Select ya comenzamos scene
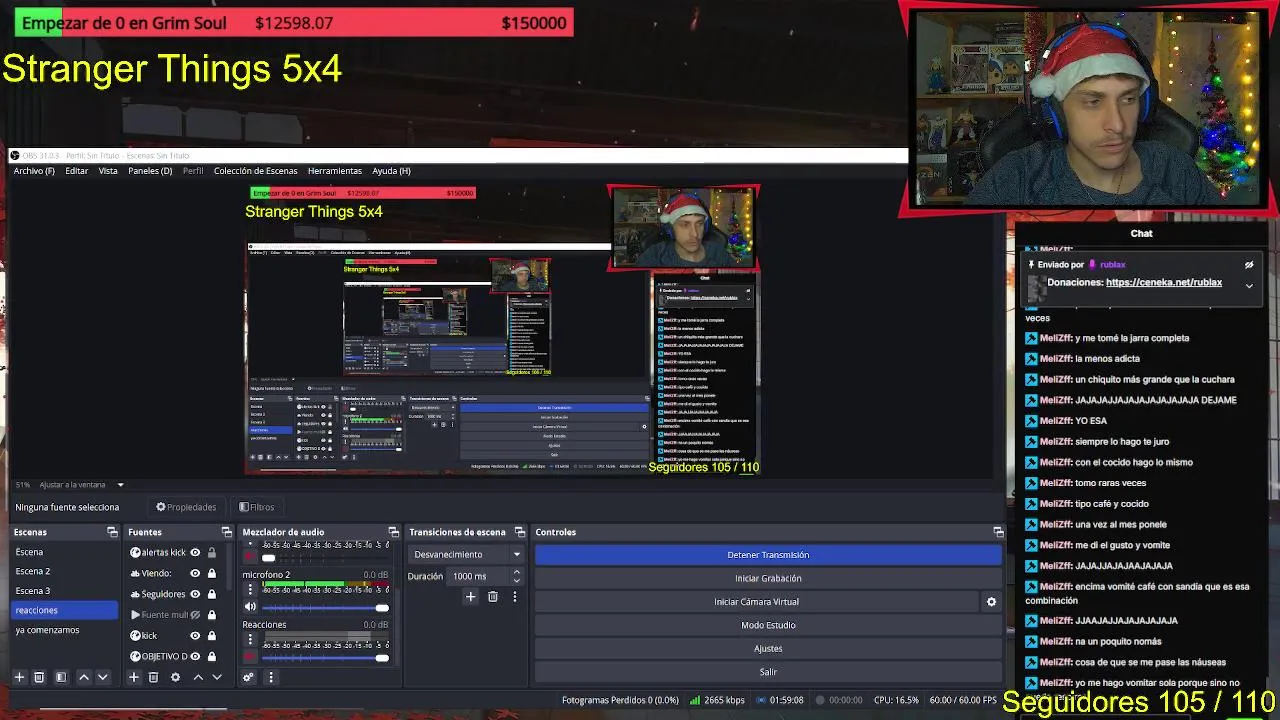This screenshot has height=720, width=1280. [65, 630]
